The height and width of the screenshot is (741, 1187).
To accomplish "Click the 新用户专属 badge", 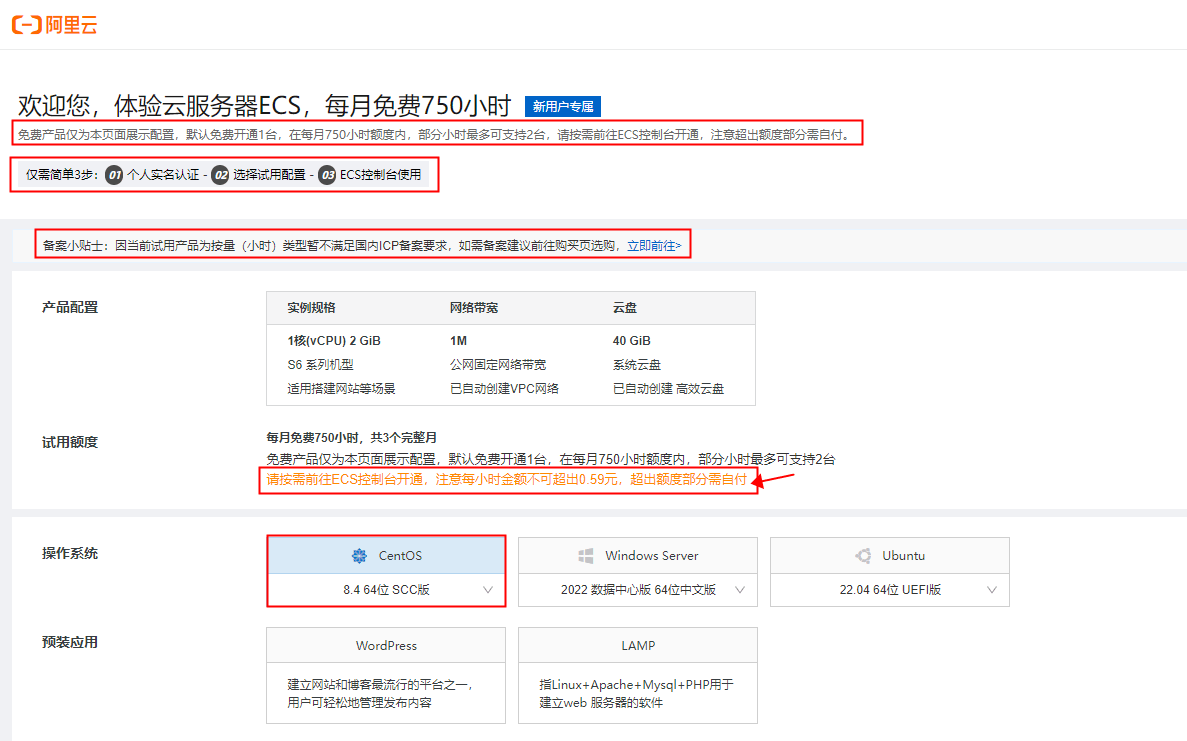I will [562, 107].
